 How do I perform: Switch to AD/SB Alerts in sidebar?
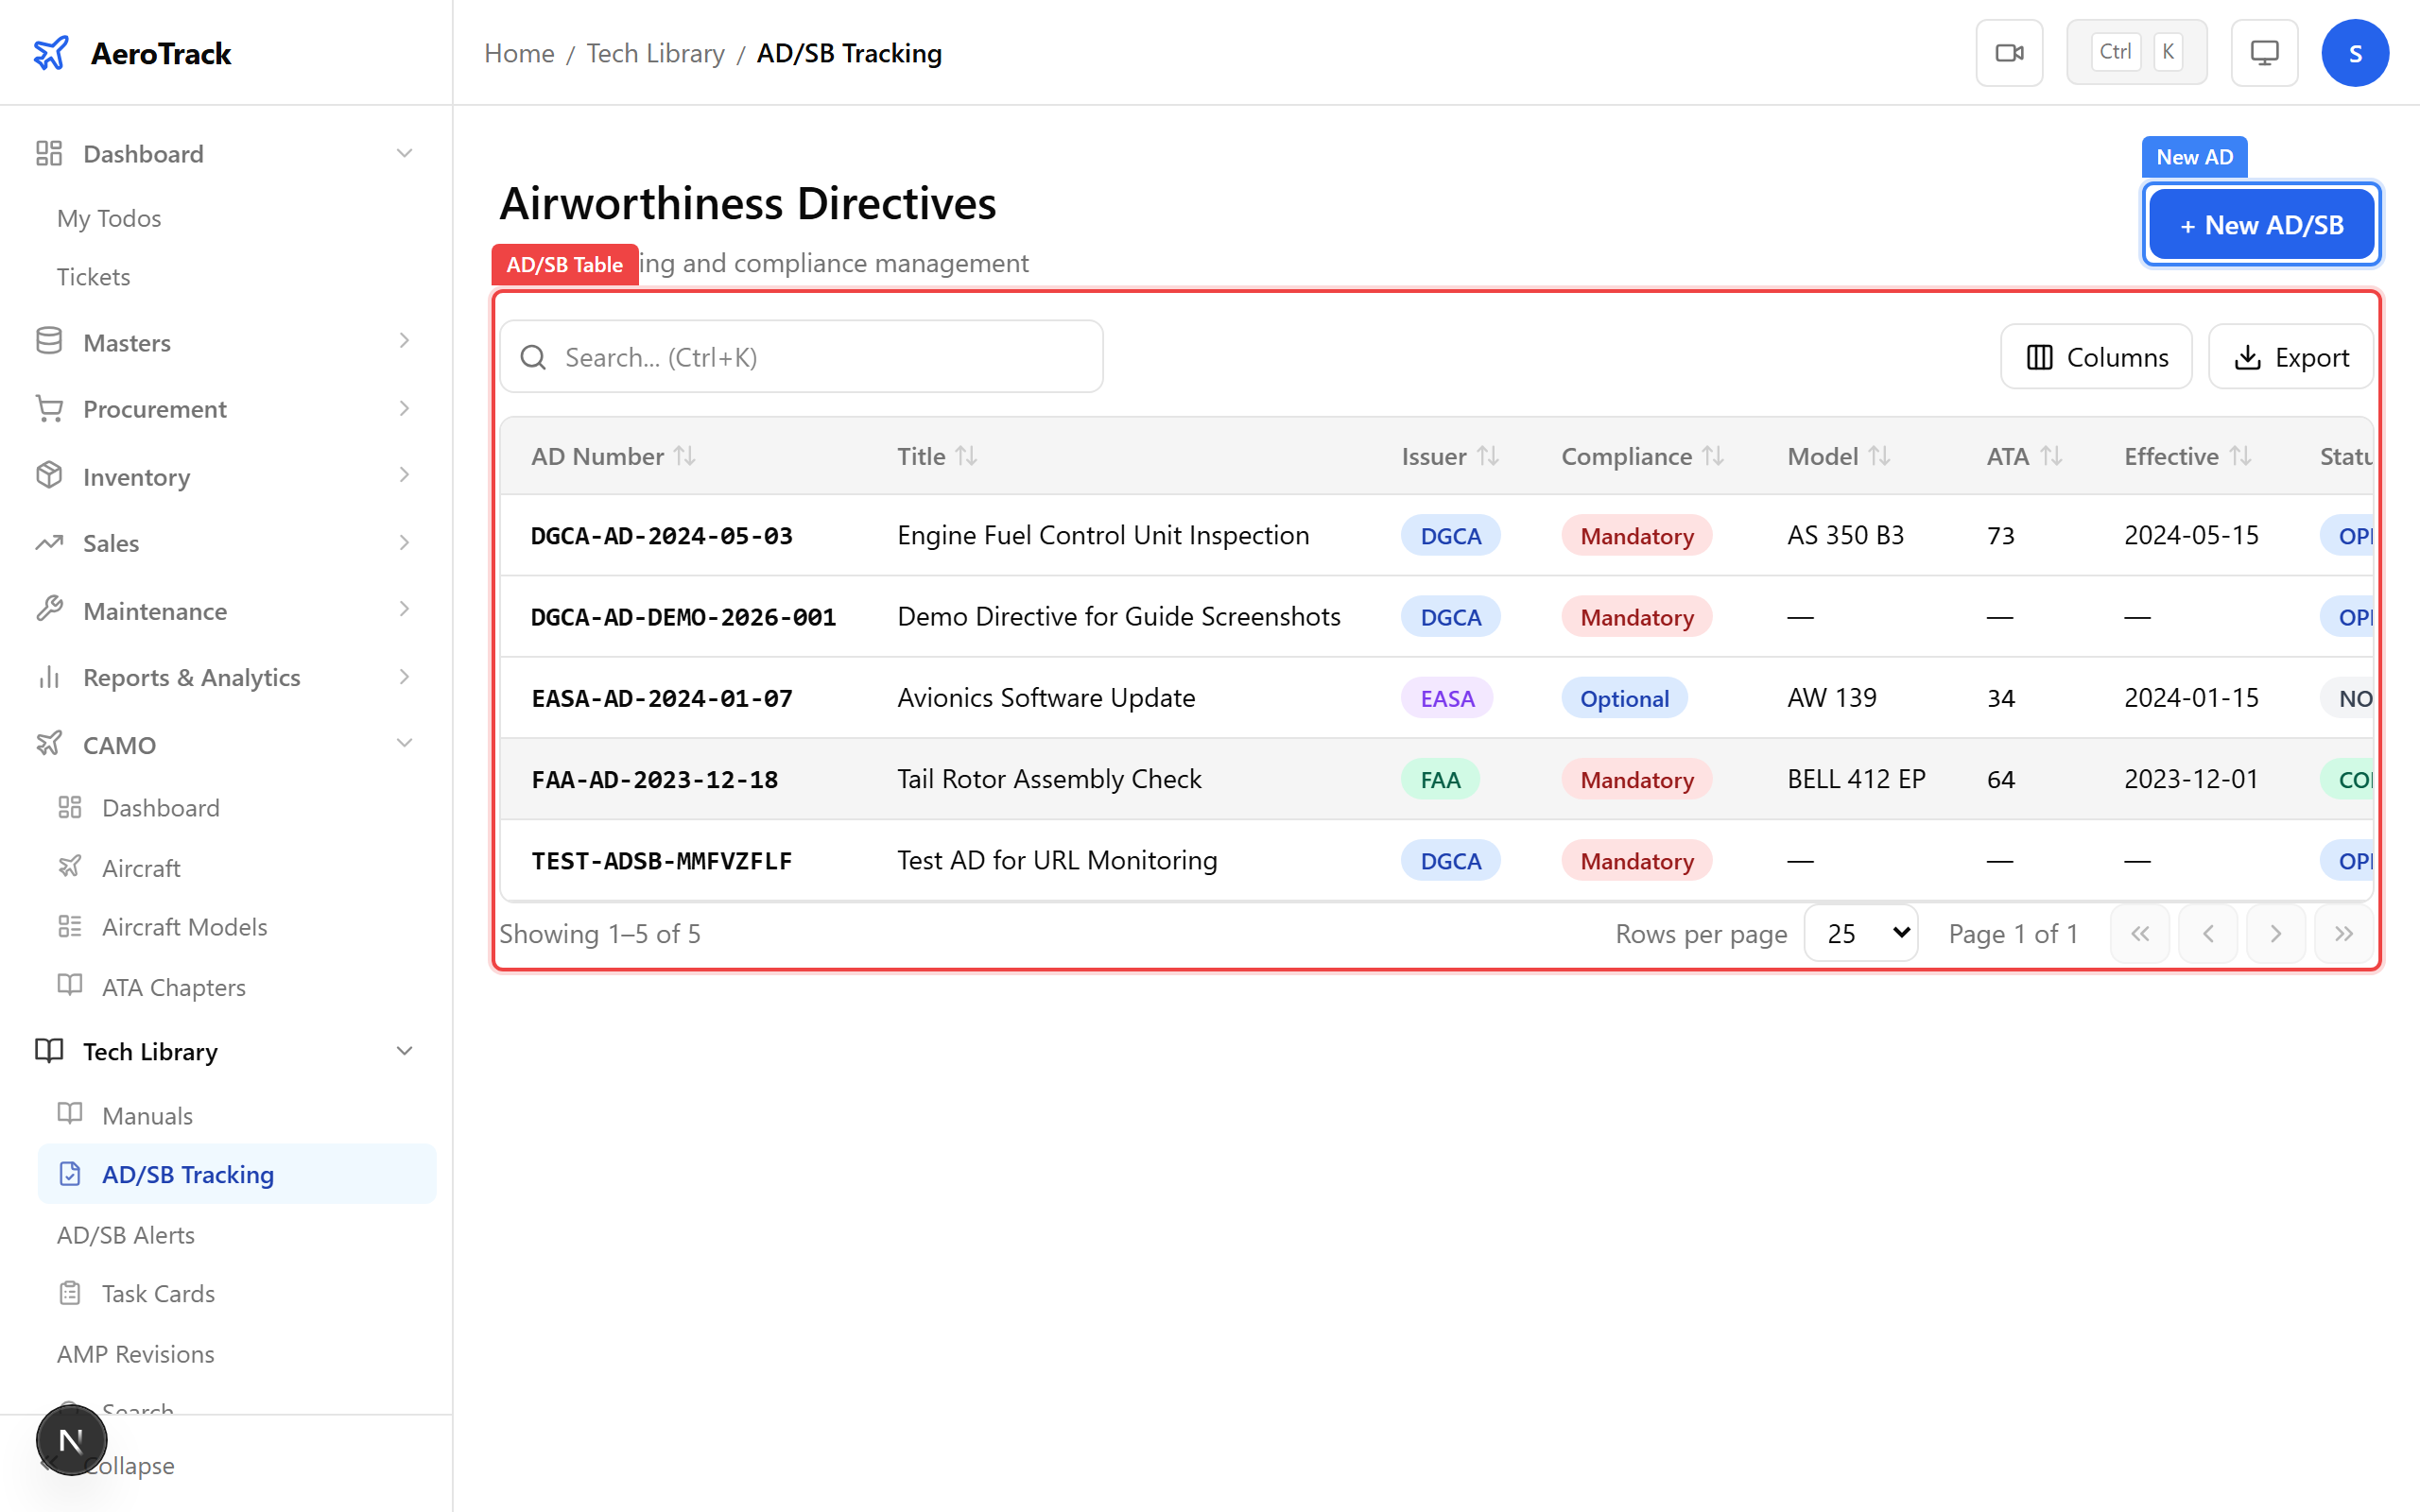click(x=126, y=1234)
